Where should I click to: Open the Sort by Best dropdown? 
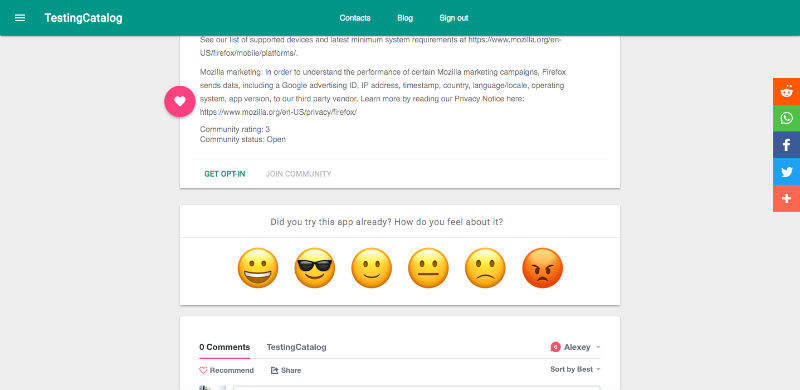coord(575,369)
